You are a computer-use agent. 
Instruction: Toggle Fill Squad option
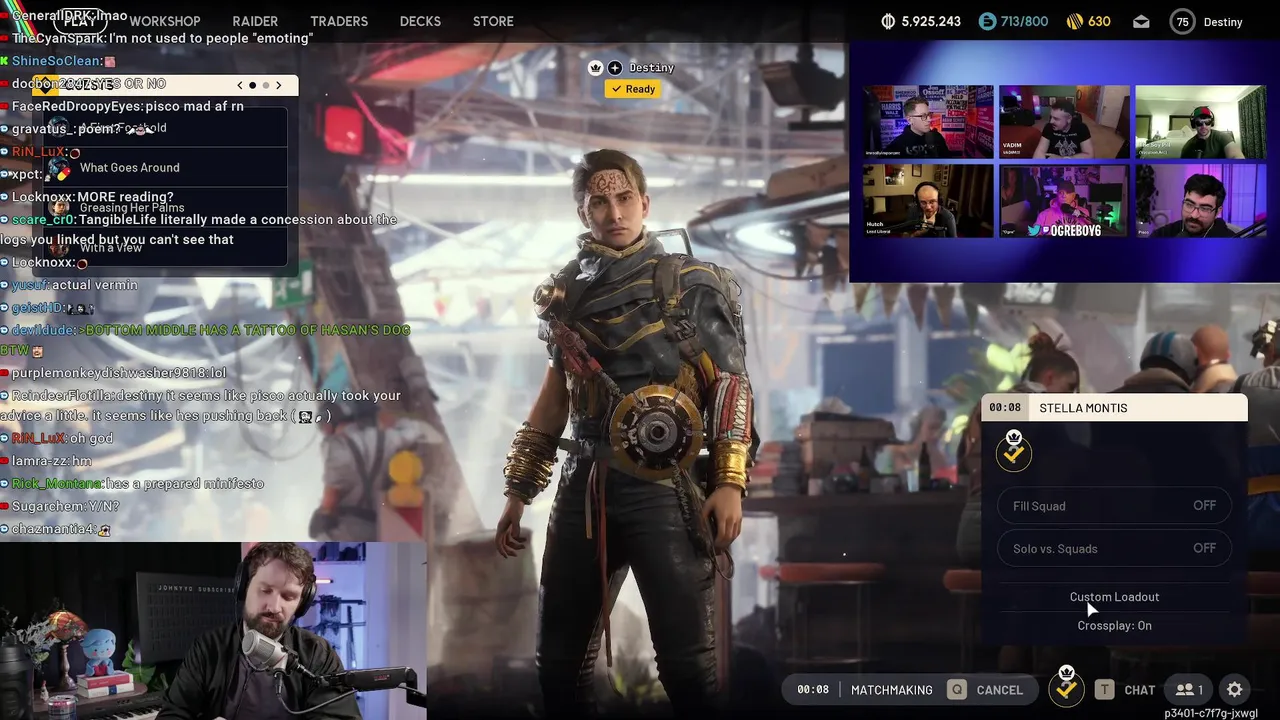(x=1114, y=506)
